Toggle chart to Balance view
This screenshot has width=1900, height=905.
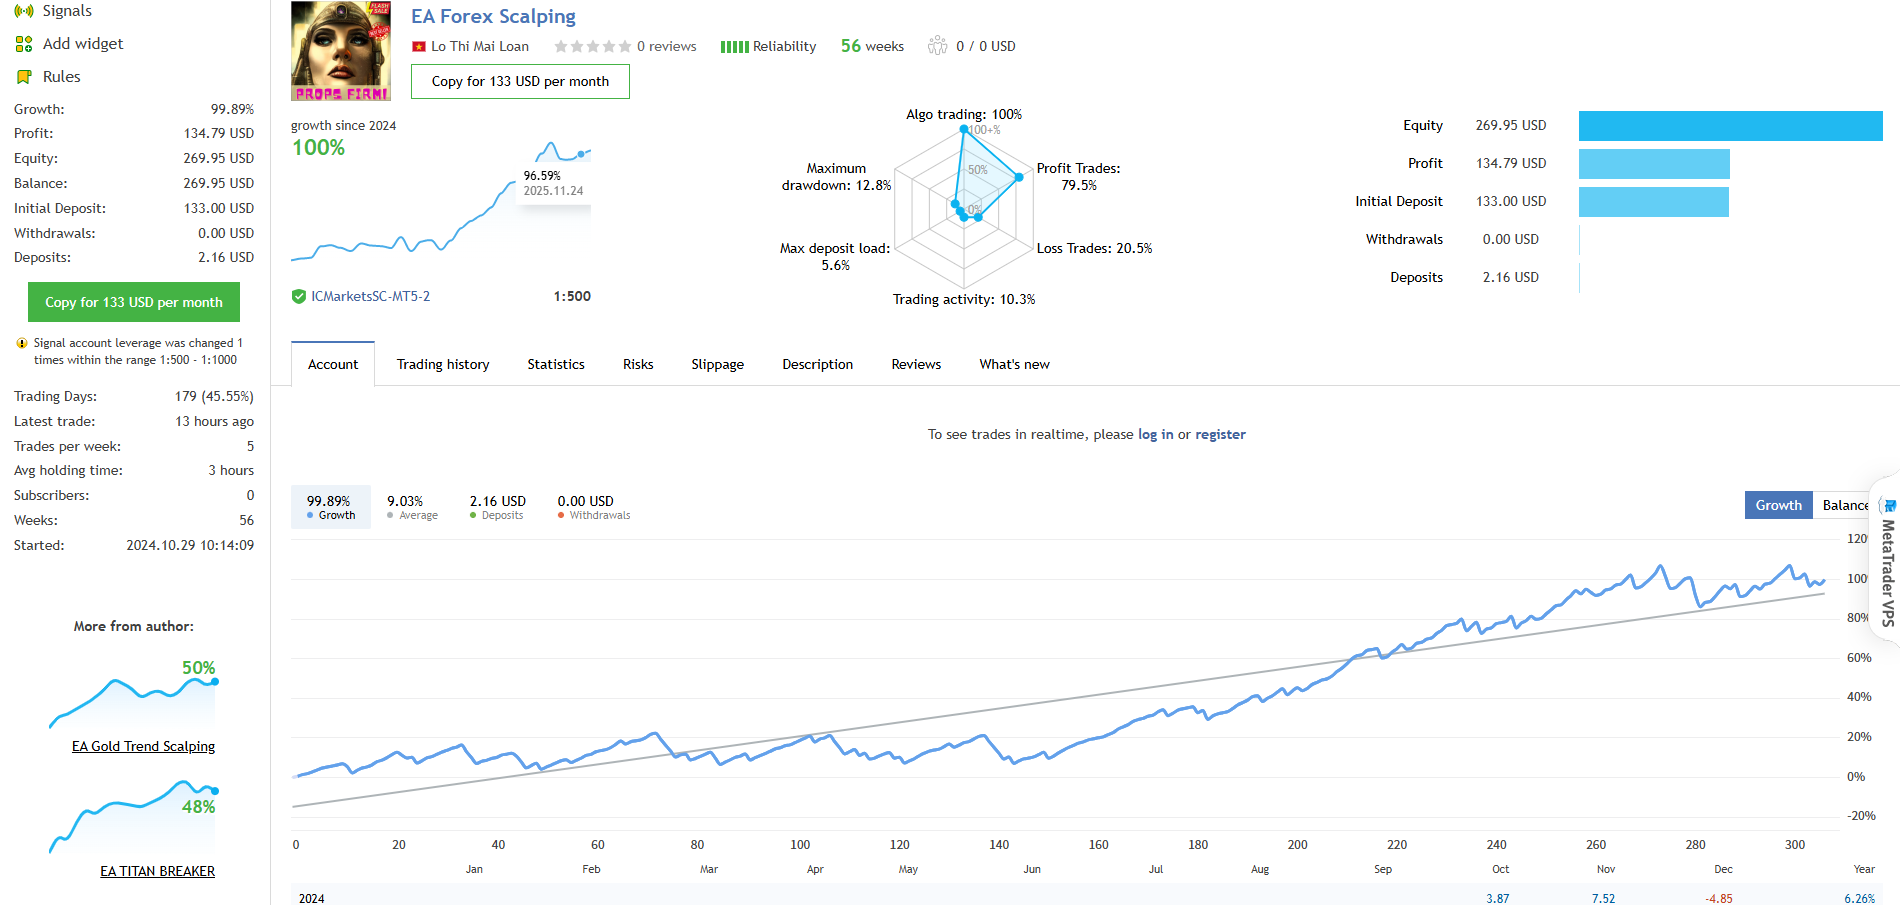[1843, 505]
